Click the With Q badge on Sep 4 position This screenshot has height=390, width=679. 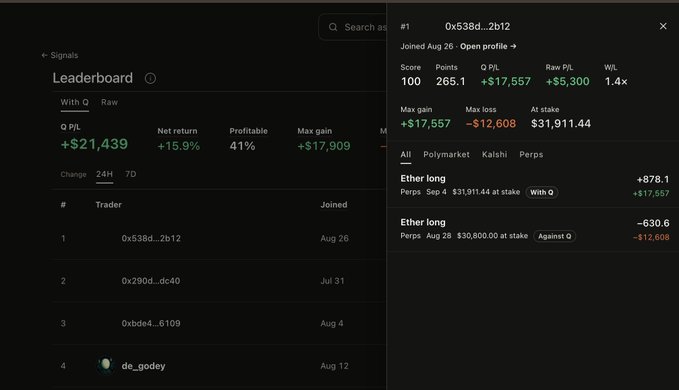[542, 193]
